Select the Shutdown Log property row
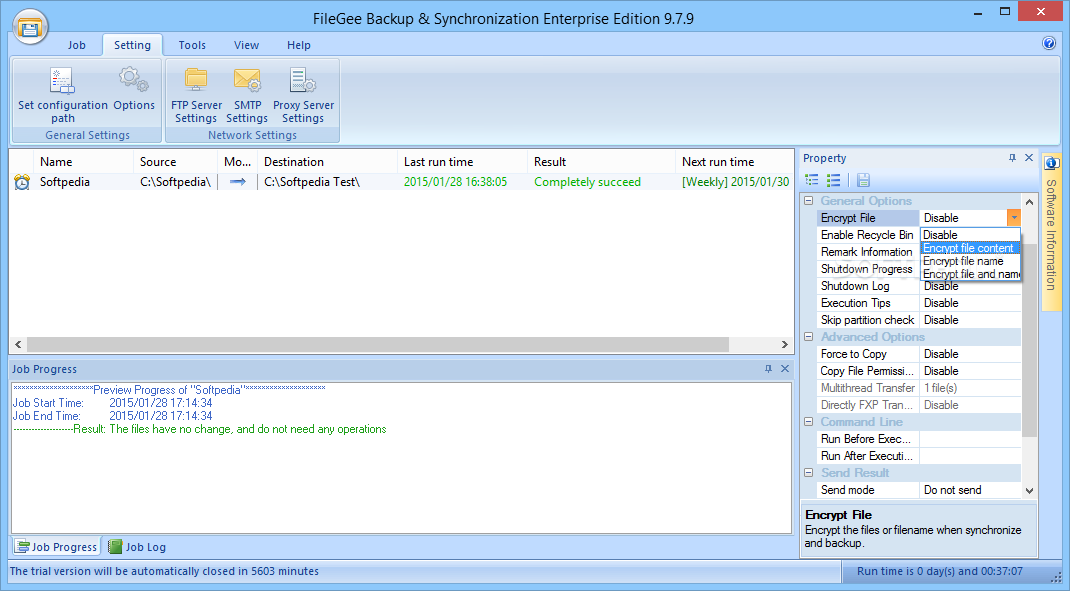1070x591 pixels. coord(919,286)
